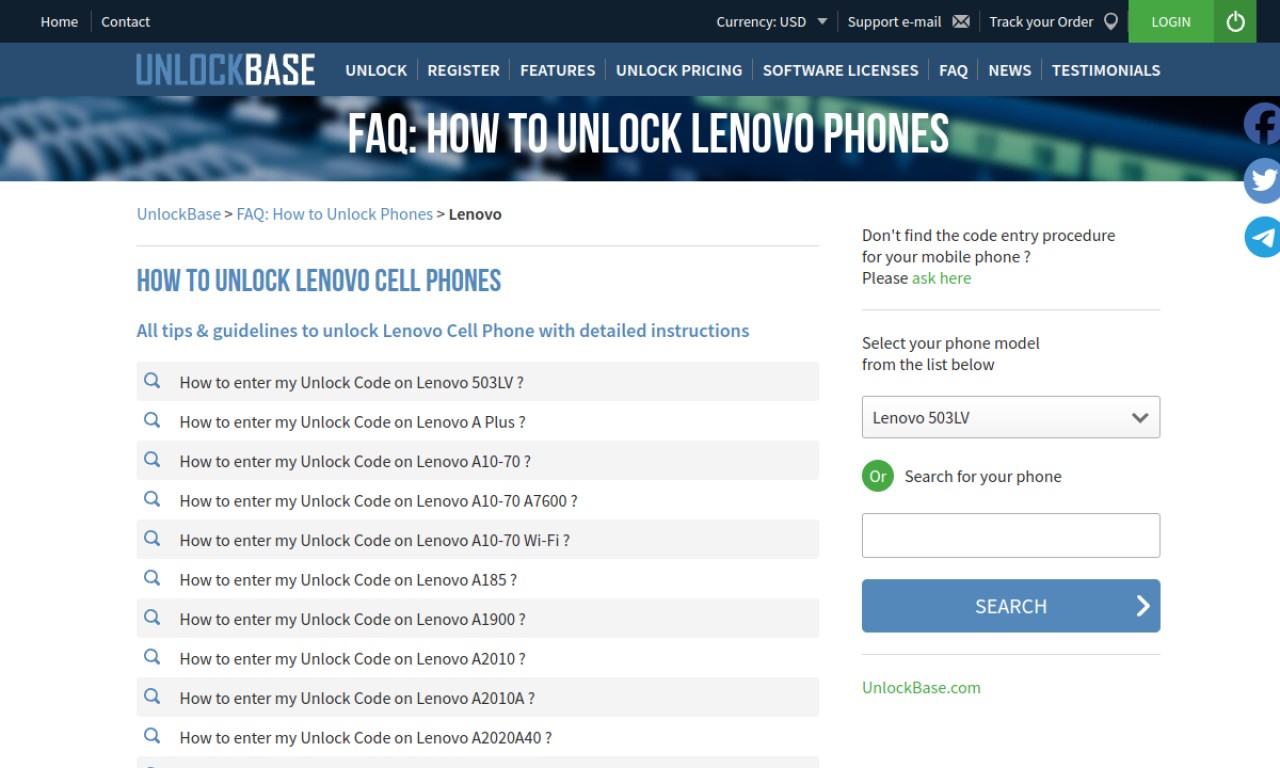This screenshot has width=1280, height=768.
Task: Open the Telegram icon
Action: coord(1263,237)
